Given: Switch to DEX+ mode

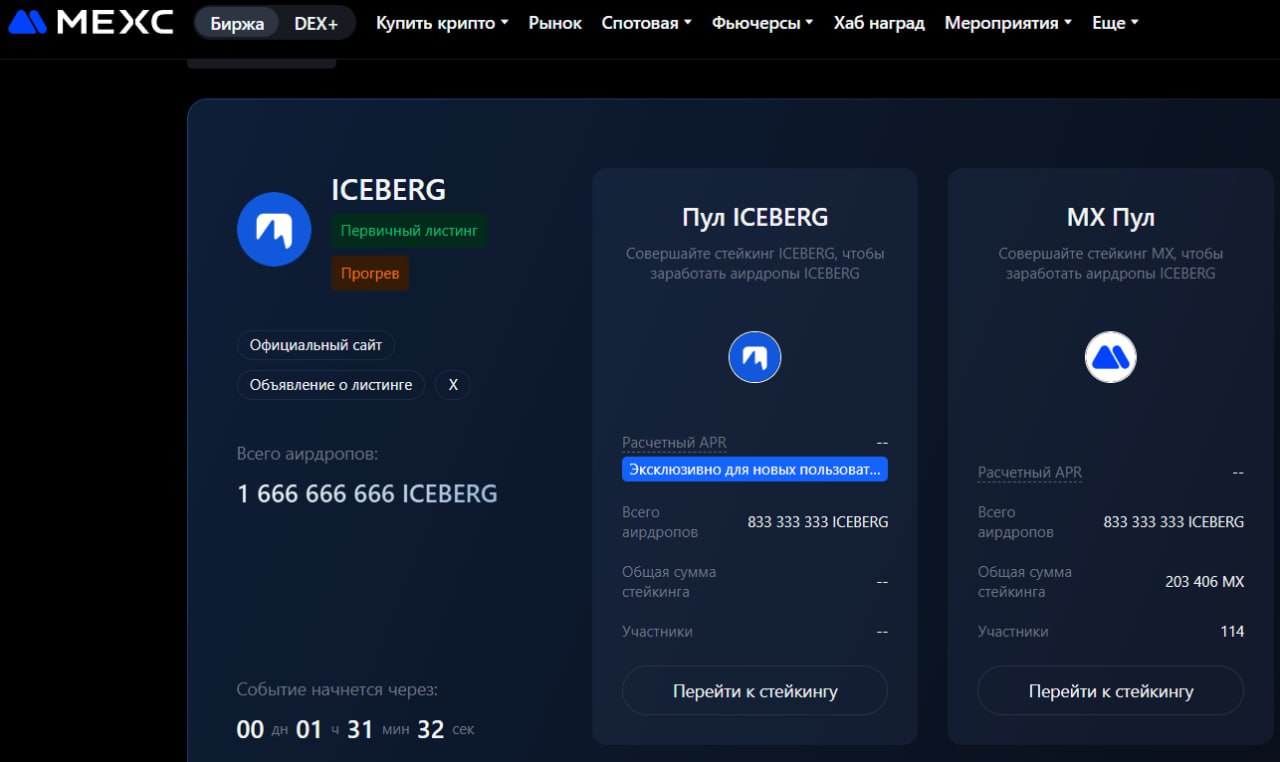Looking at the screenshot, I should [x=316, y=22].
